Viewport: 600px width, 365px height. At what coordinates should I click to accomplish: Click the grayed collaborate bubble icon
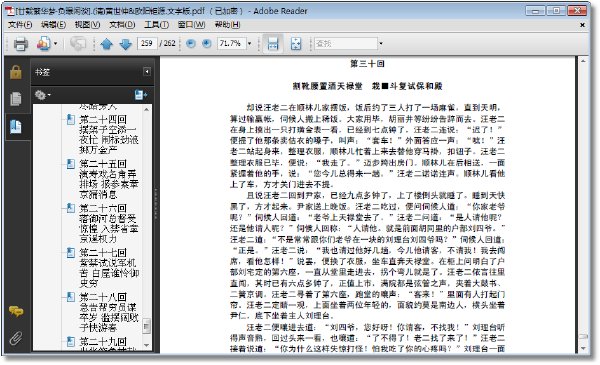[78, 44]
